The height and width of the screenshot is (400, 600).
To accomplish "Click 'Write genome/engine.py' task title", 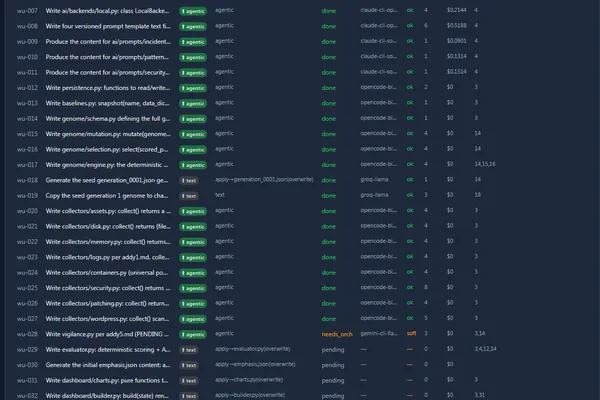I will click(x=107, y=165).
